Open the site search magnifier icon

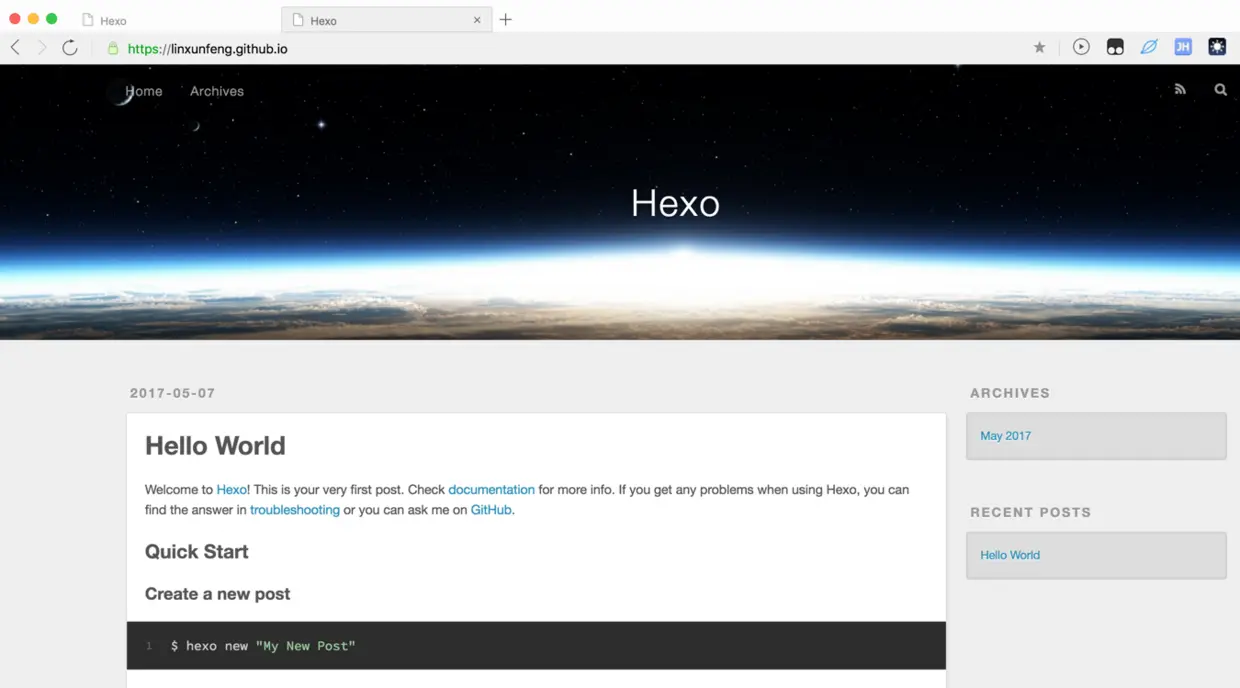[1221, 90]
